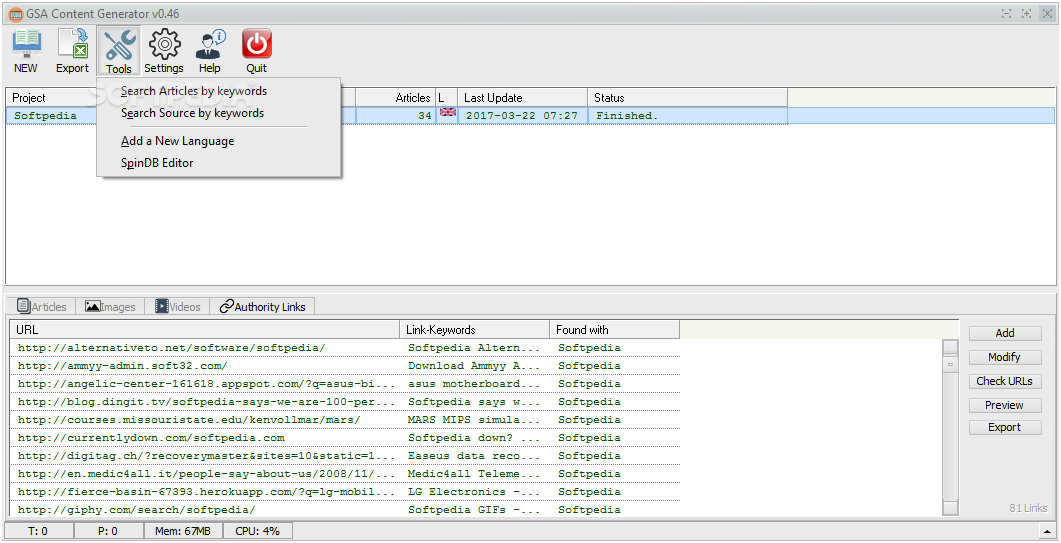This screenshot has height=543, width=1061.
Task: Click the Mem: 67MB status bar entry
Action: [183, 531]
